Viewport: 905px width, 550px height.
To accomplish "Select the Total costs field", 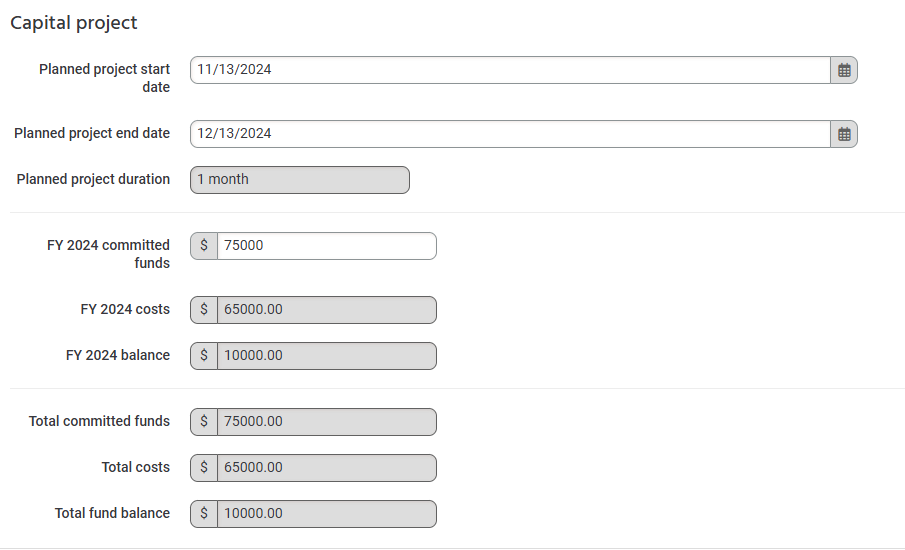I will pos(327,468).
